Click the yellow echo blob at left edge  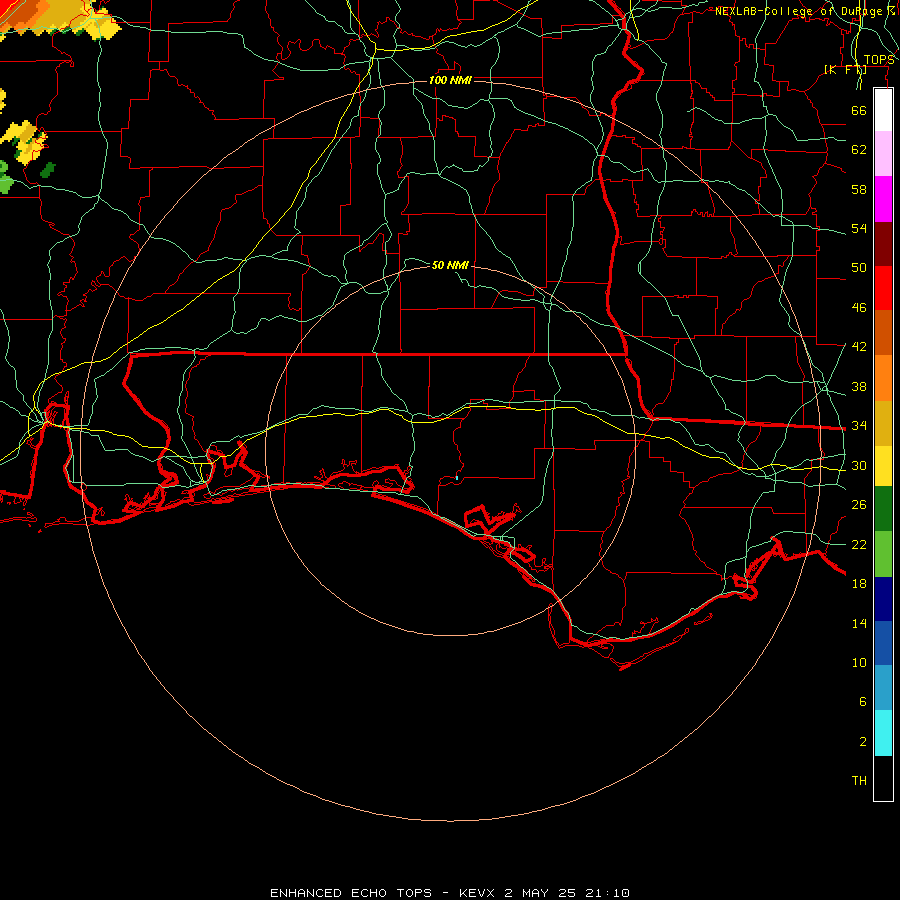24,142
